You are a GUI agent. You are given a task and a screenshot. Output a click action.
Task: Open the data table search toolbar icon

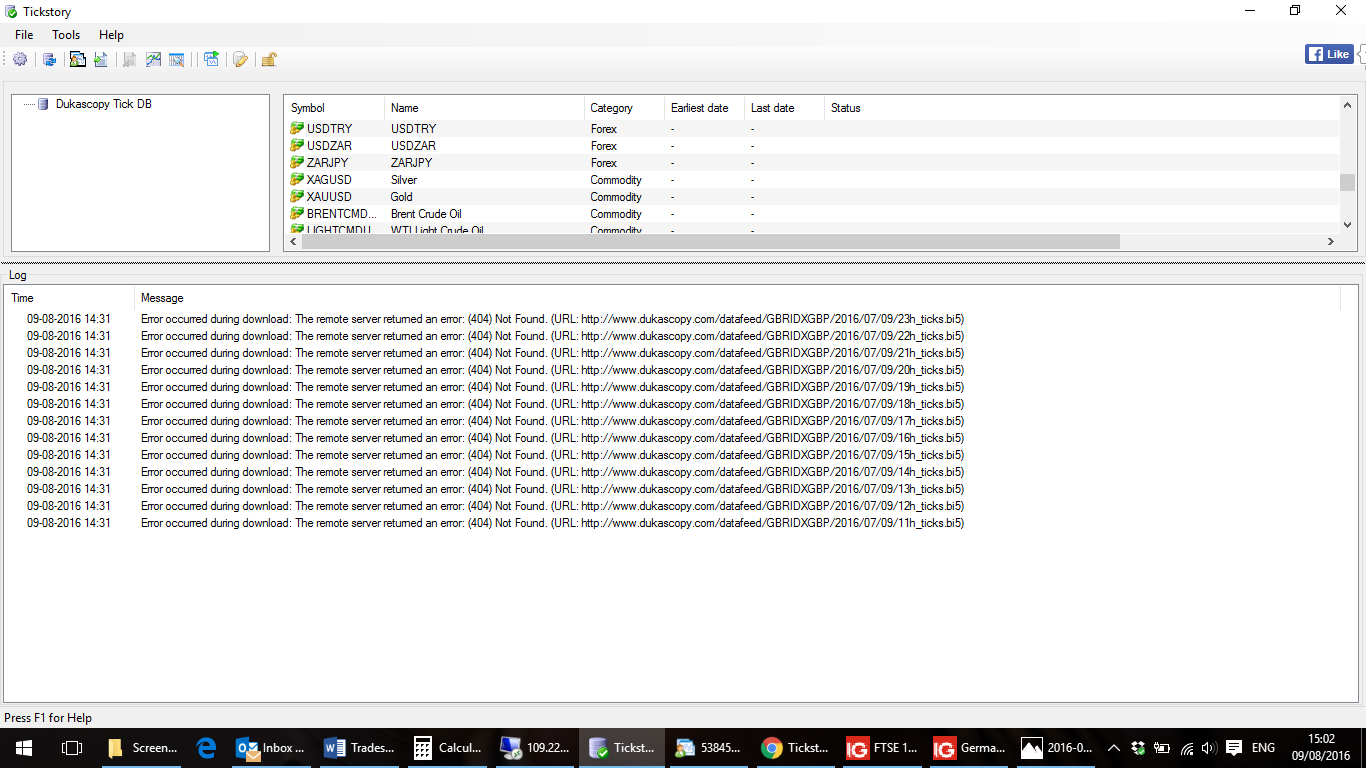click(177, 60)
